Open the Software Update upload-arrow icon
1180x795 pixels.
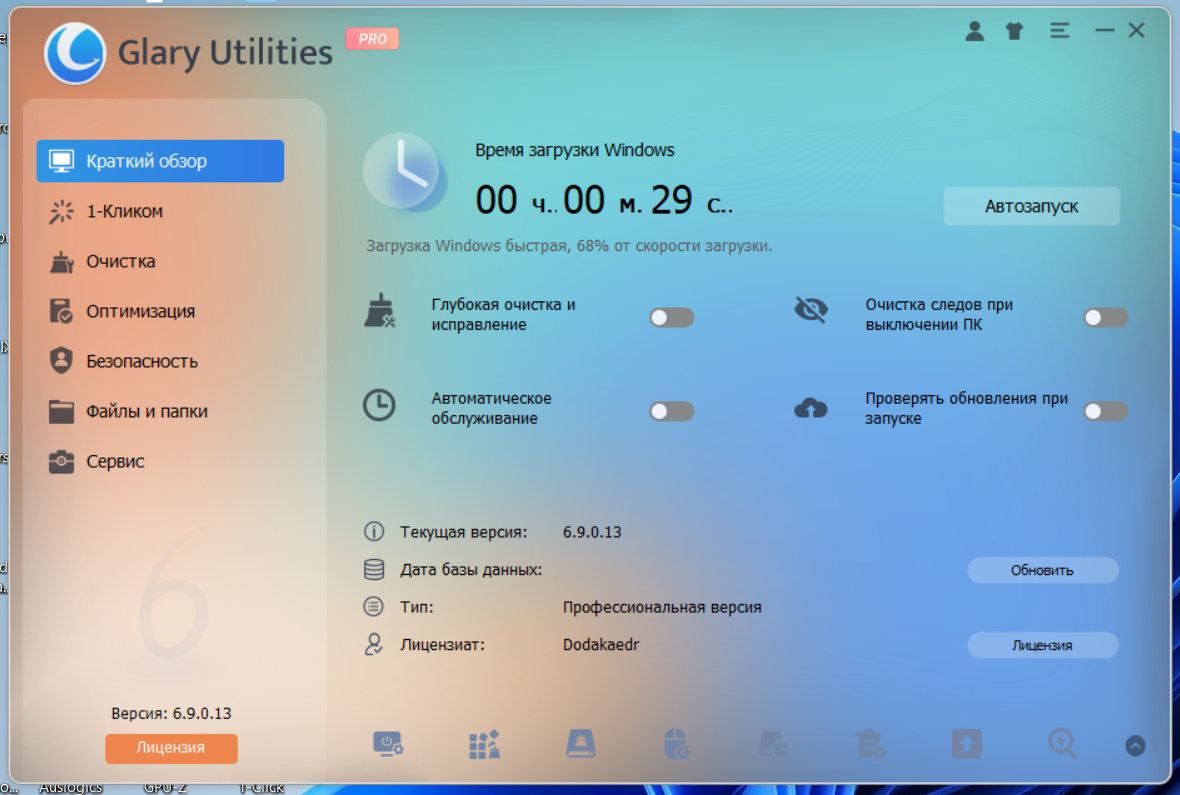click(966, 745)
